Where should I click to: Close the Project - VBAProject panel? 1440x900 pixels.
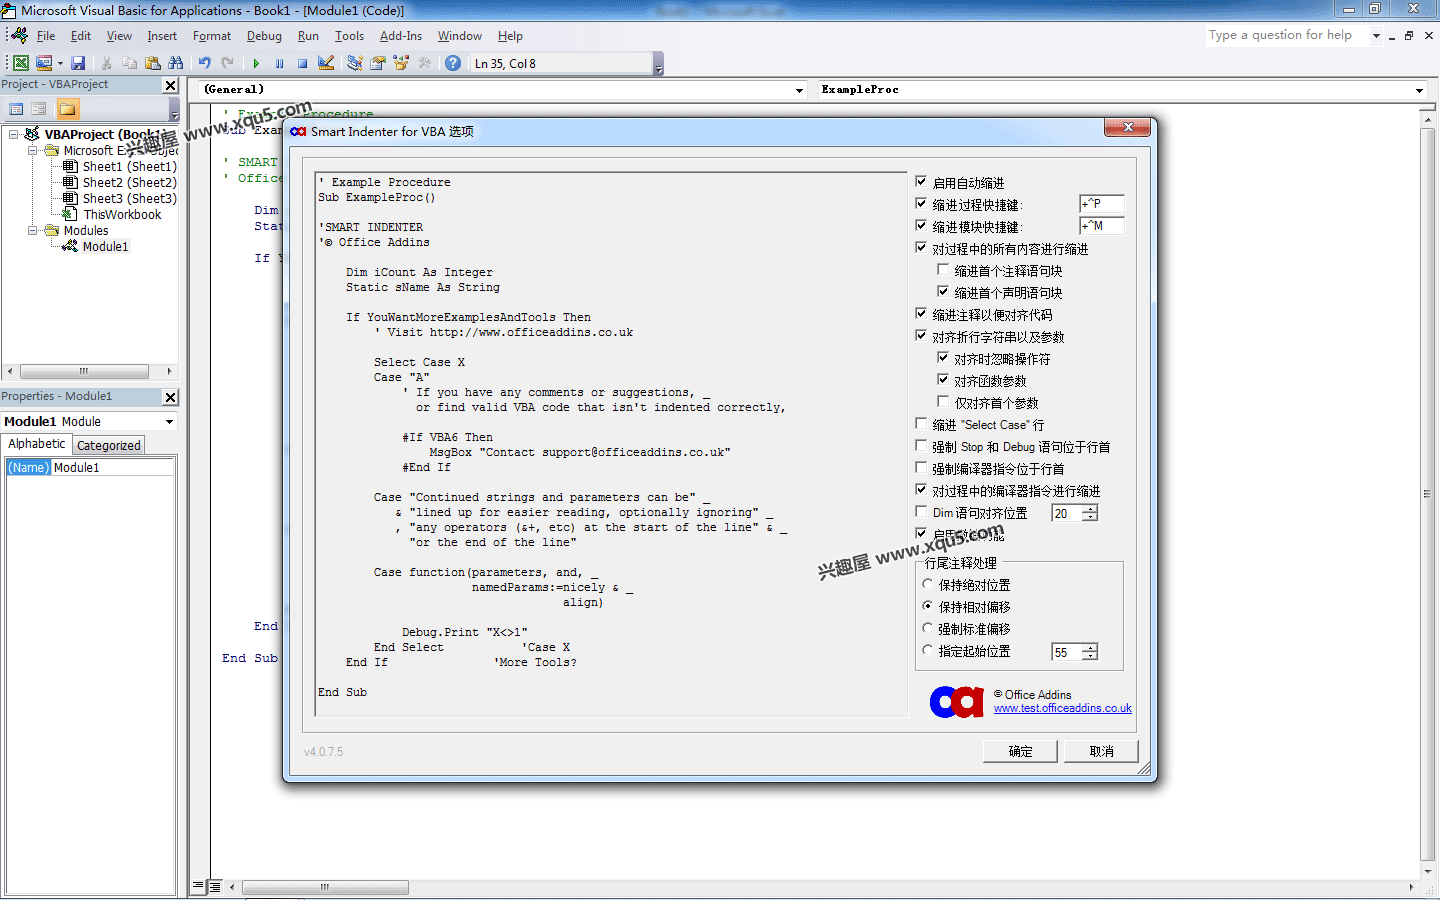point(171,86)
